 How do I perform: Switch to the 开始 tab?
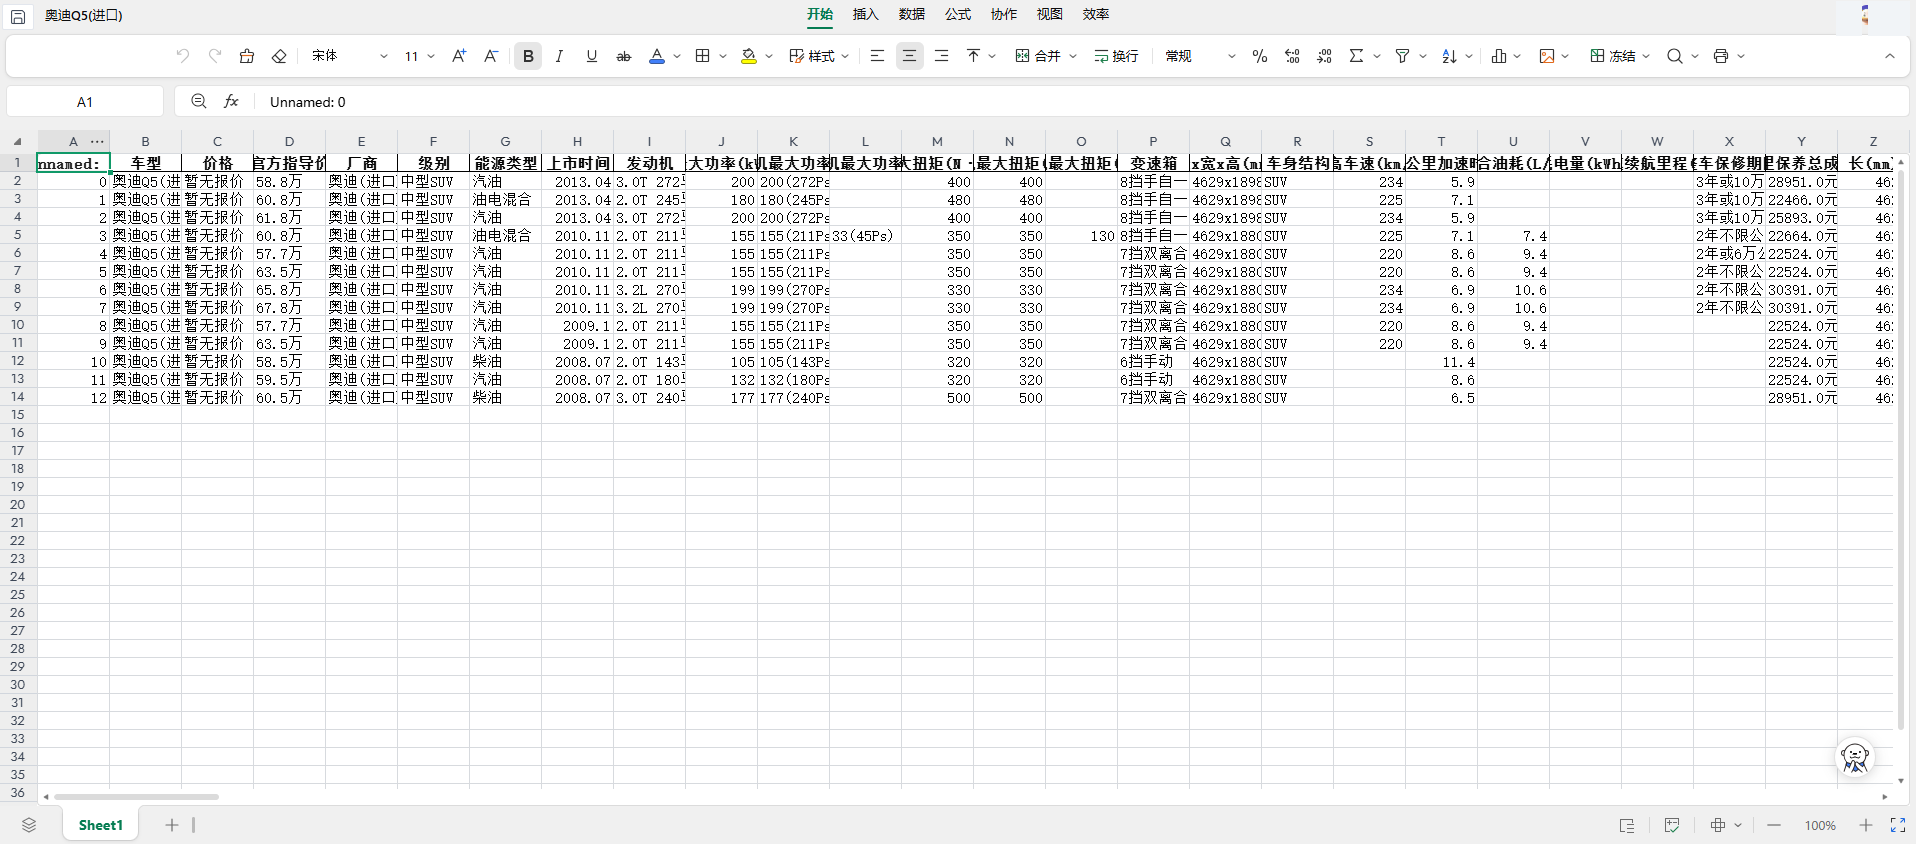pyautogui.click(x=820, y=14)
